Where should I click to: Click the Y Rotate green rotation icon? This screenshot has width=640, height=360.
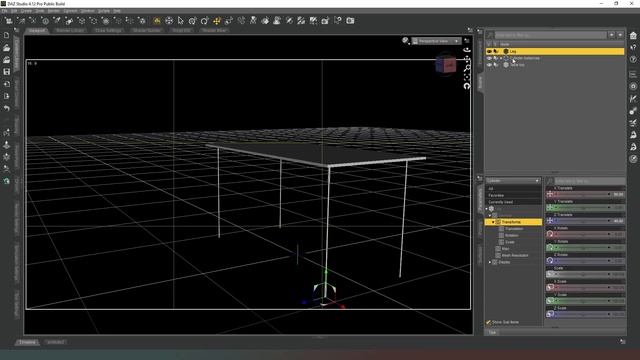tap(550, 247)
